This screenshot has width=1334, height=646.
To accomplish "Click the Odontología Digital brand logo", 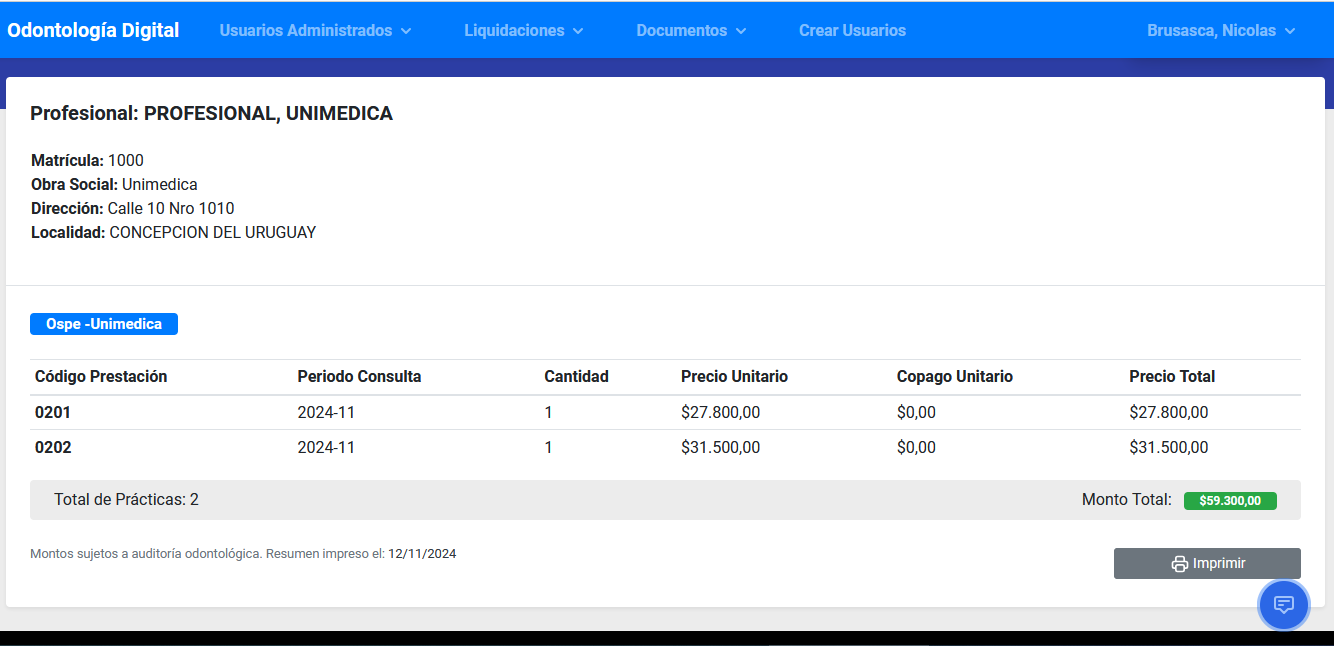I will pos(93,30).
